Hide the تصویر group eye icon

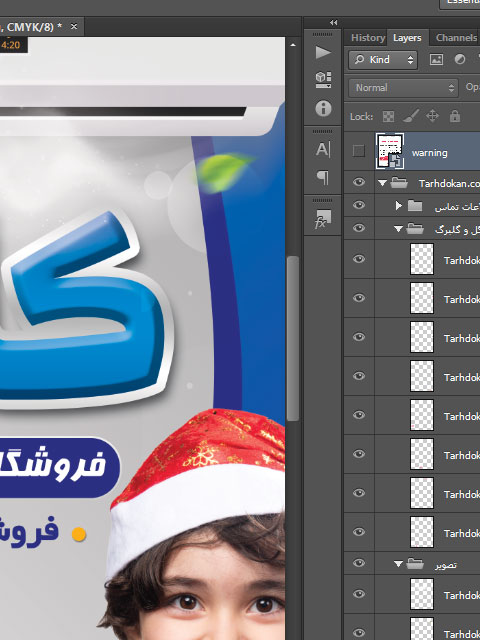click(359, 563)
